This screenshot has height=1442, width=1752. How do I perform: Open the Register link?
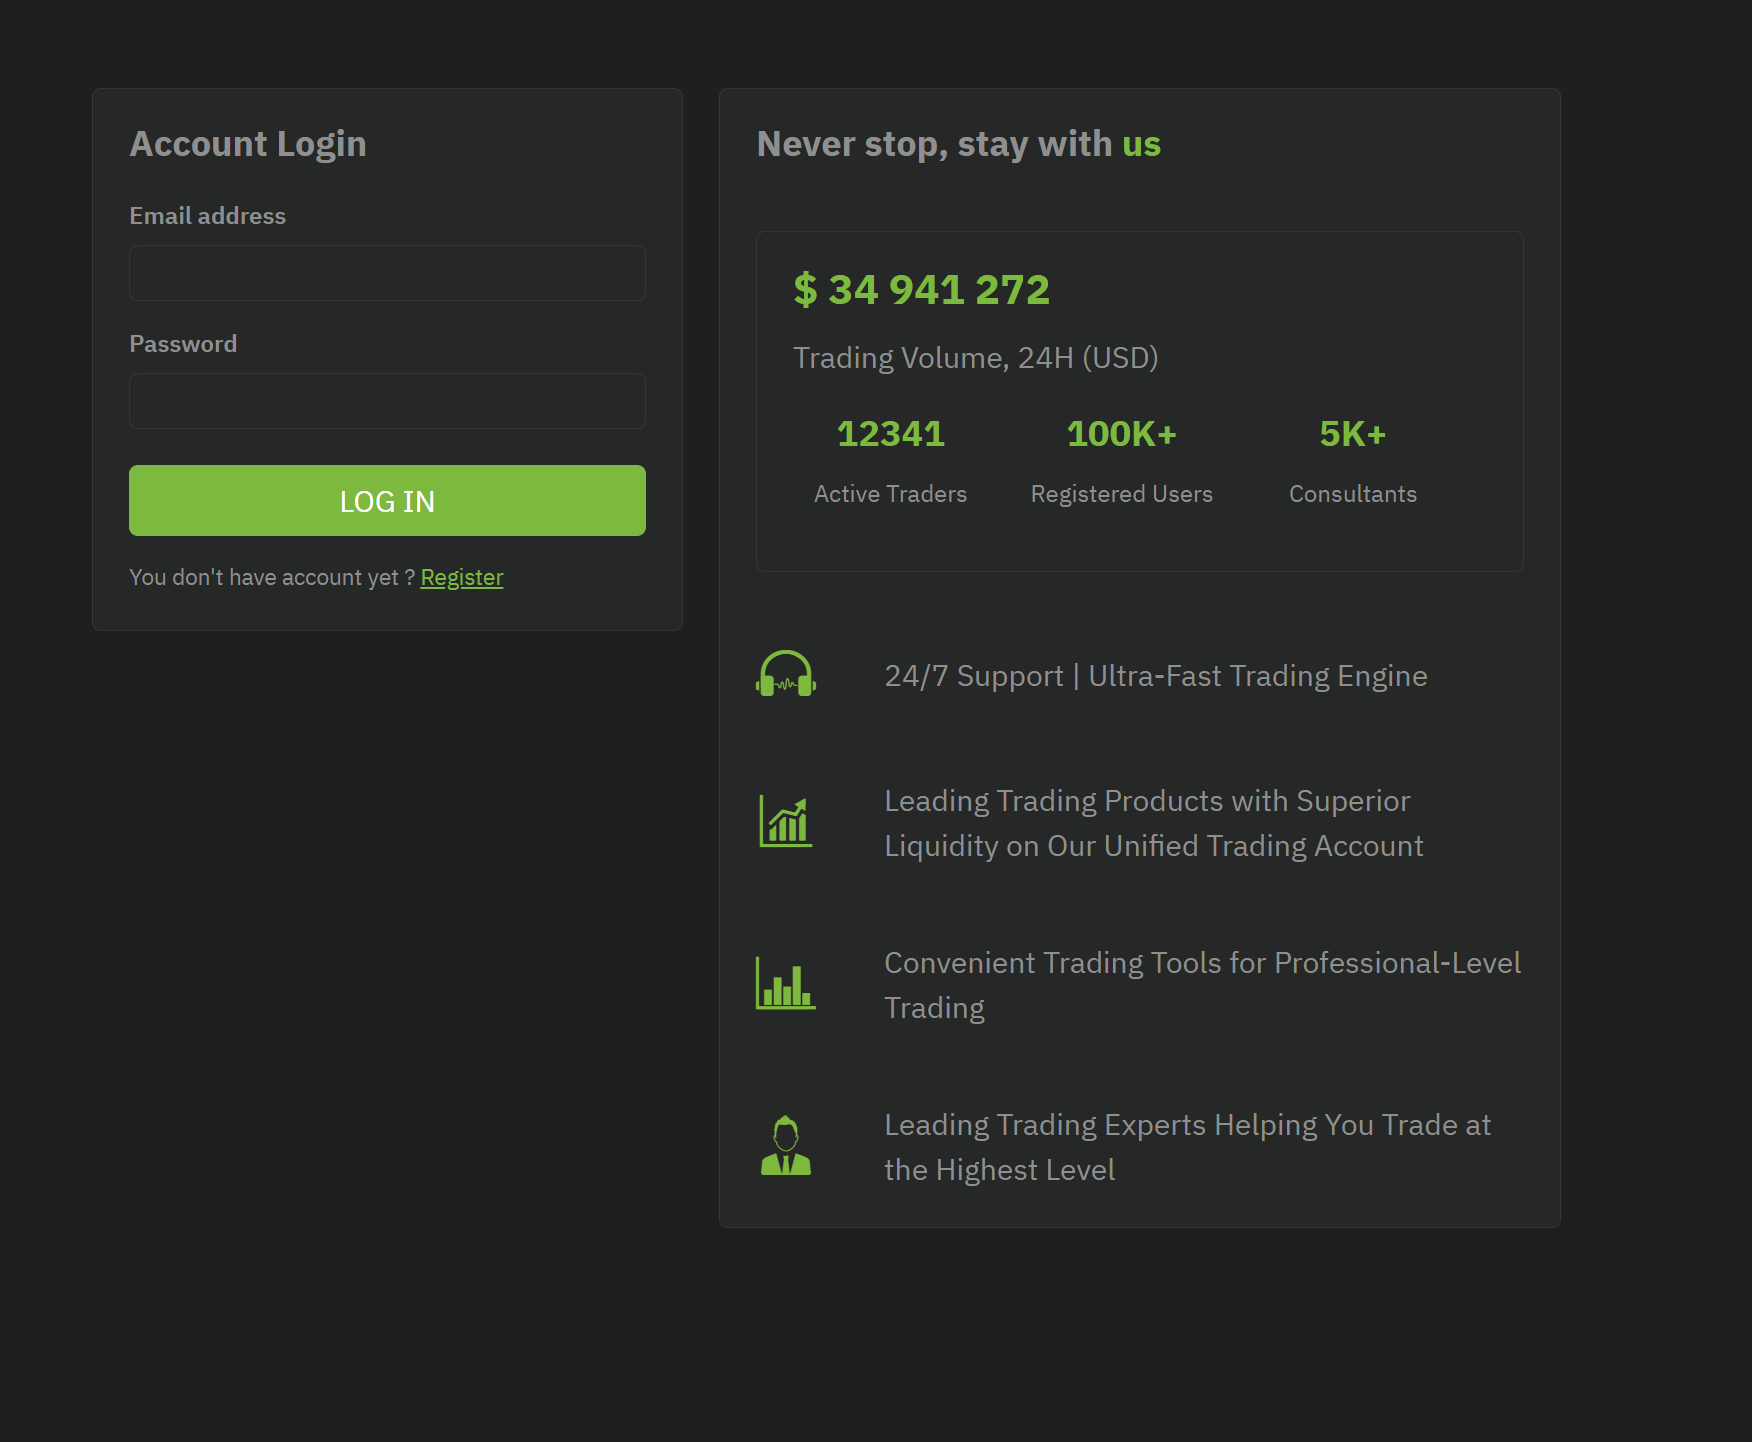pyautogui.click(x=461, y=578)
